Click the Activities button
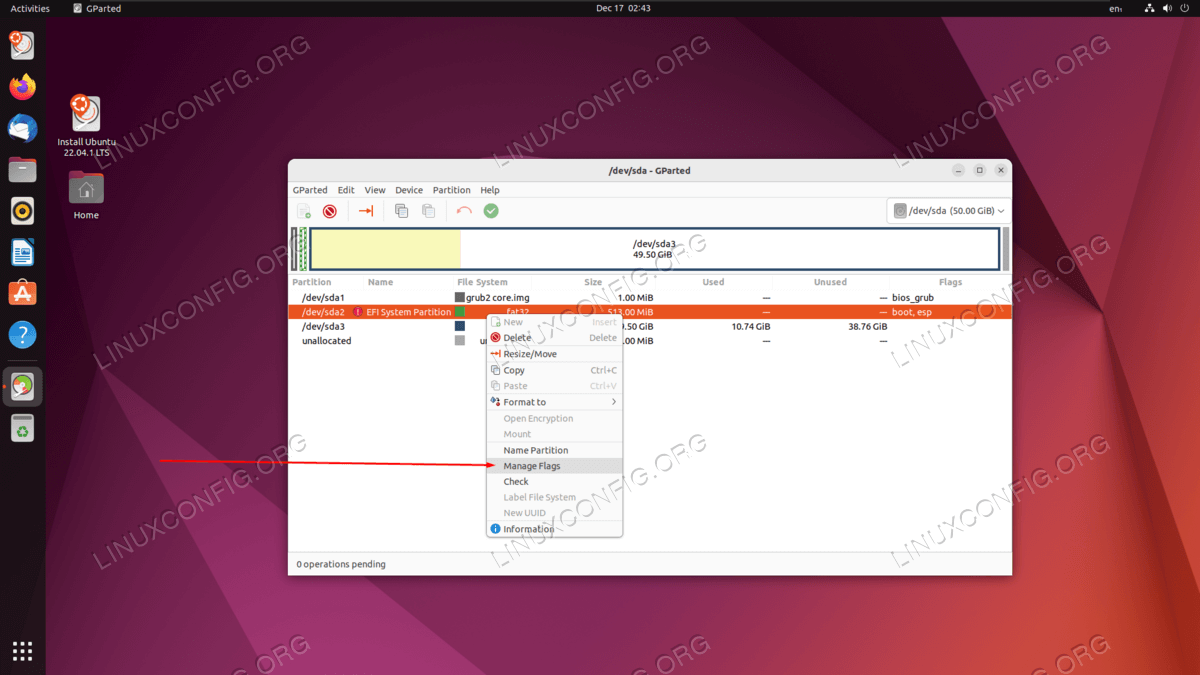The width and height of the screenshot is (1200, 675). [x=30, y=8]
